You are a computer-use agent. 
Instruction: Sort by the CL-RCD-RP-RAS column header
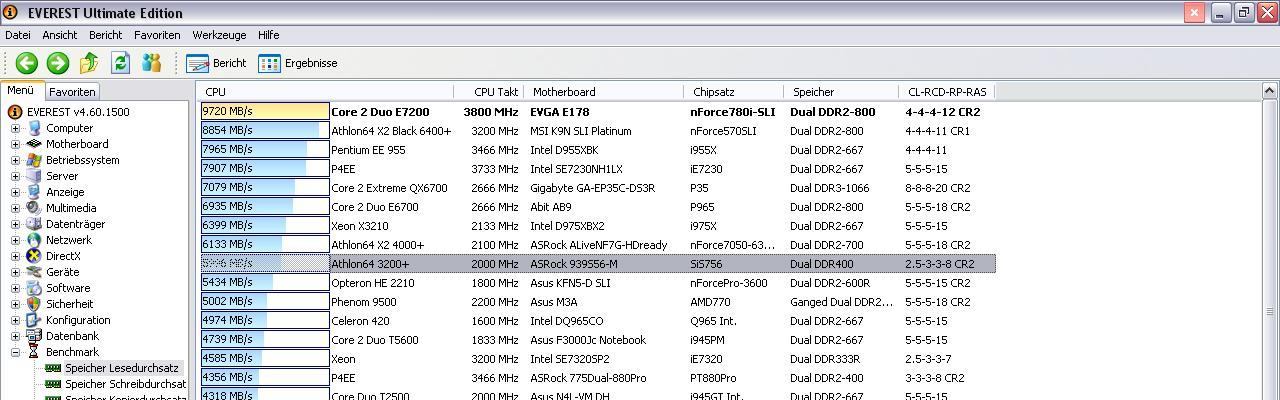(947, 92)
